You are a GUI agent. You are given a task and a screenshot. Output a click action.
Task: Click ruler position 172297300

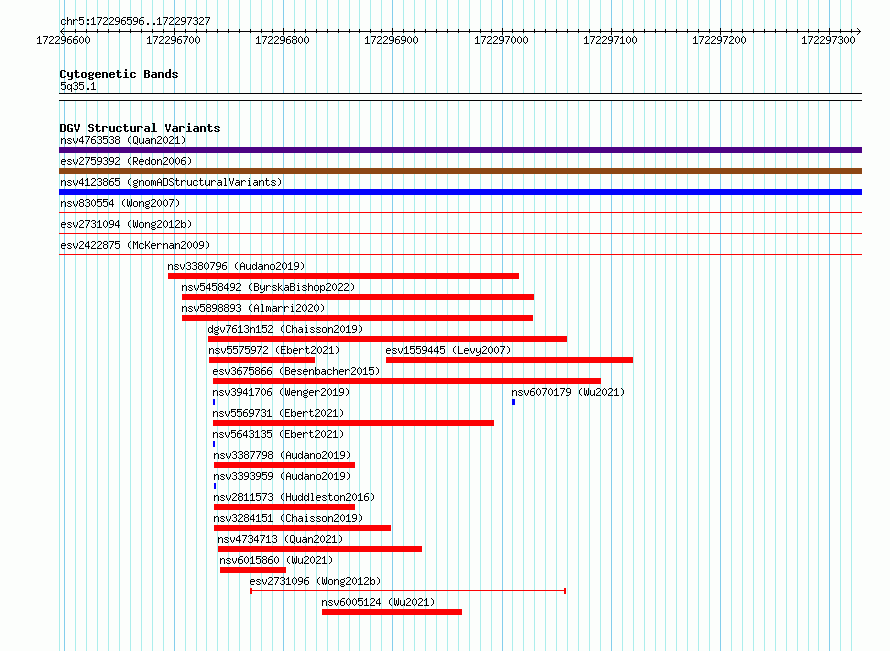828,40
